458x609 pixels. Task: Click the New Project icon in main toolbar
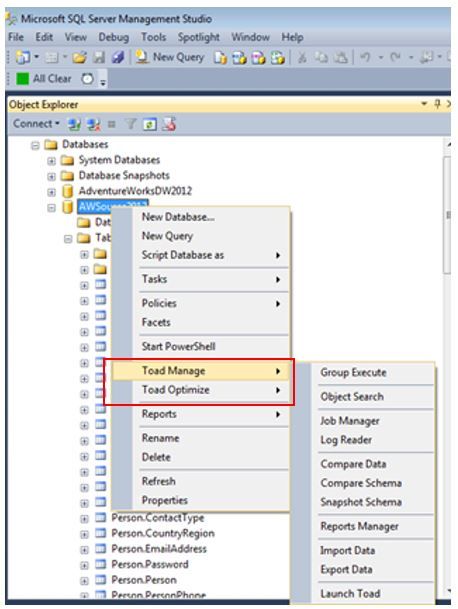click(x=23, y=57)
